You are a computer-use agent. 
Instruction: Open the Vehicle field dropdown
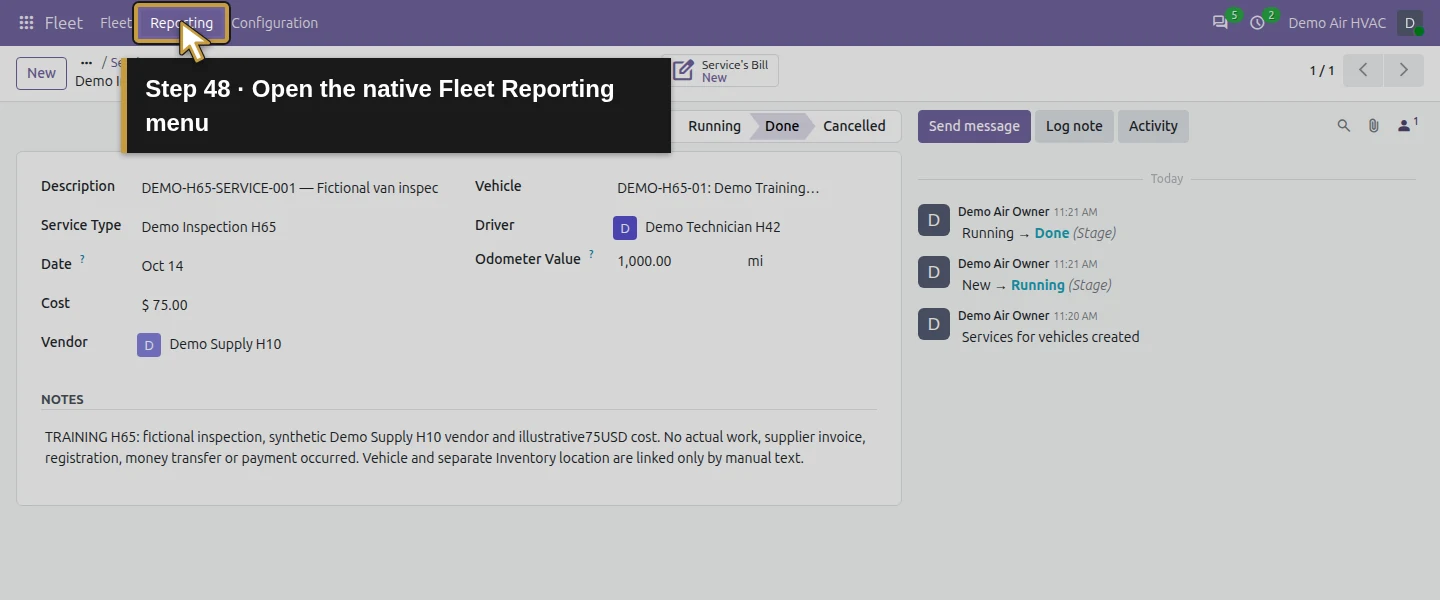pyautogui.click(x=745, y=188)
